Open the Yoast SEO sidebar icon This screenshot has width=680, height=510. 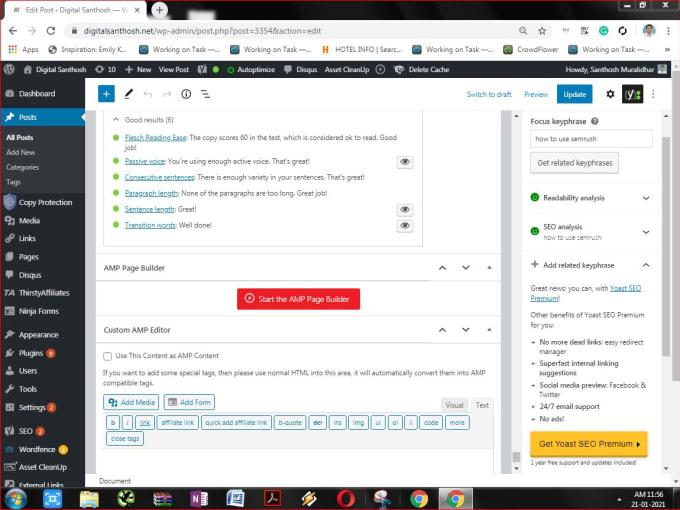coord(632,94)
